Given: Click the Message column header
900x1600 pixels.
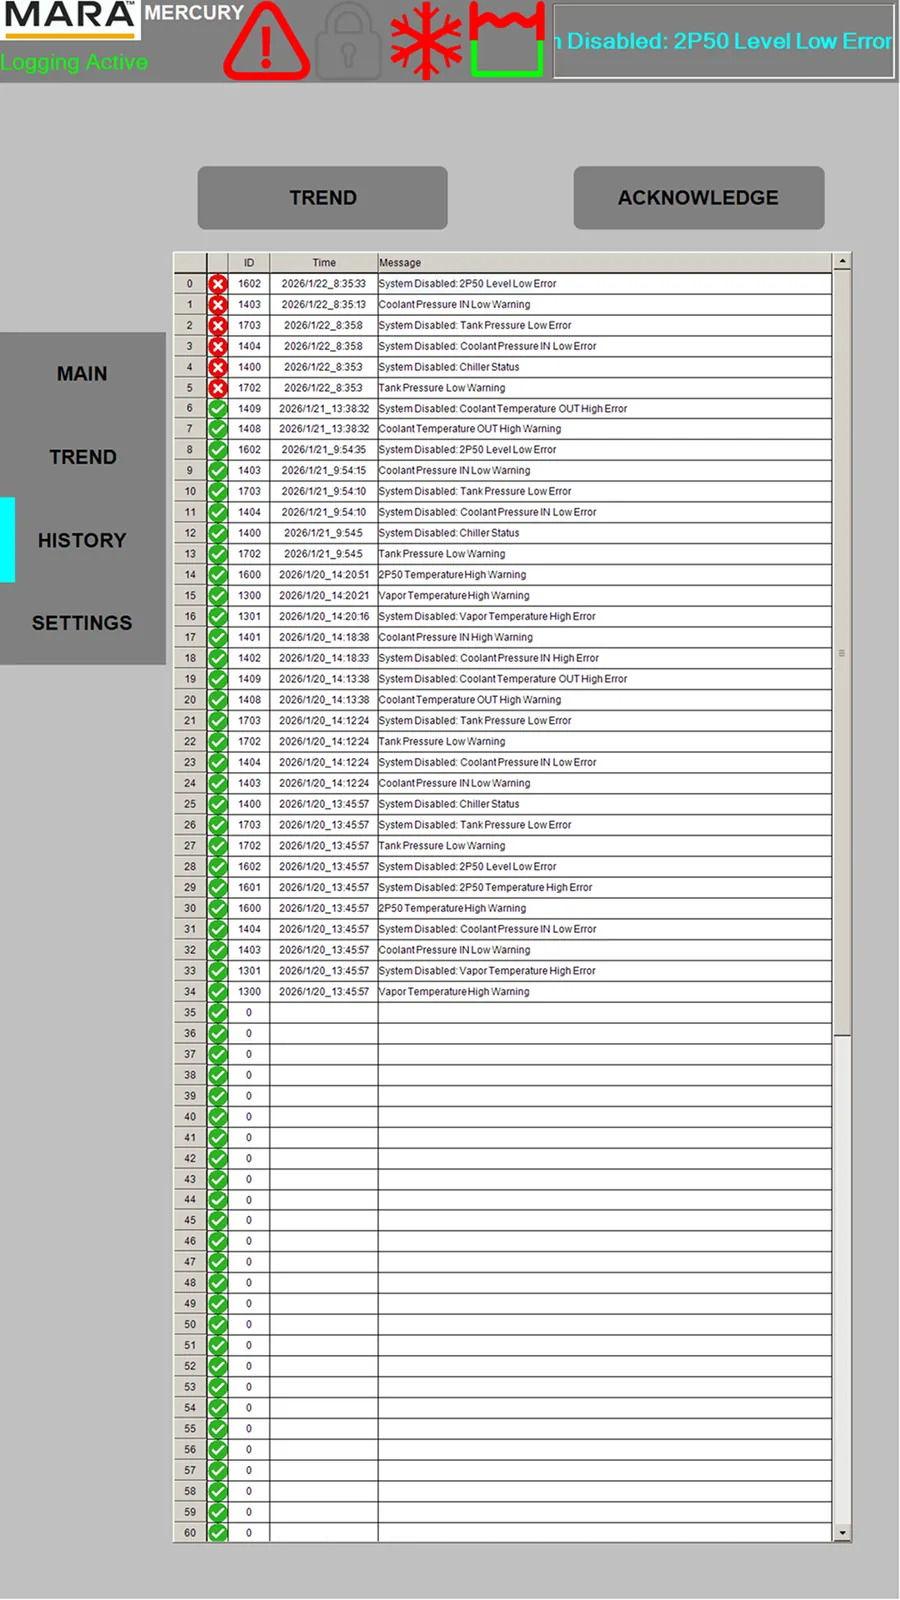Looking at the screenshot, I should click(x=605, y=263).
